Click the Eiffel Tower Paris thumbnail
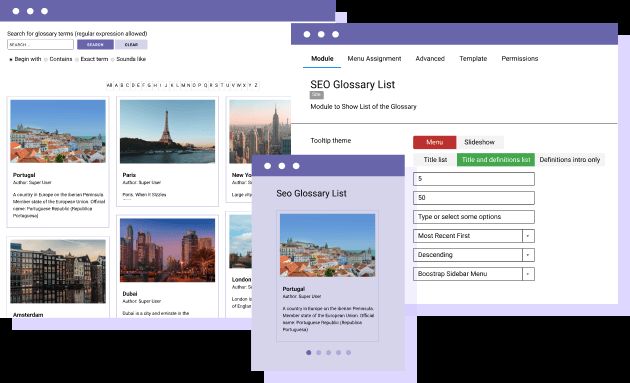Screen dimensions: 630x383 pyautogui.click(x=168, y=131)
